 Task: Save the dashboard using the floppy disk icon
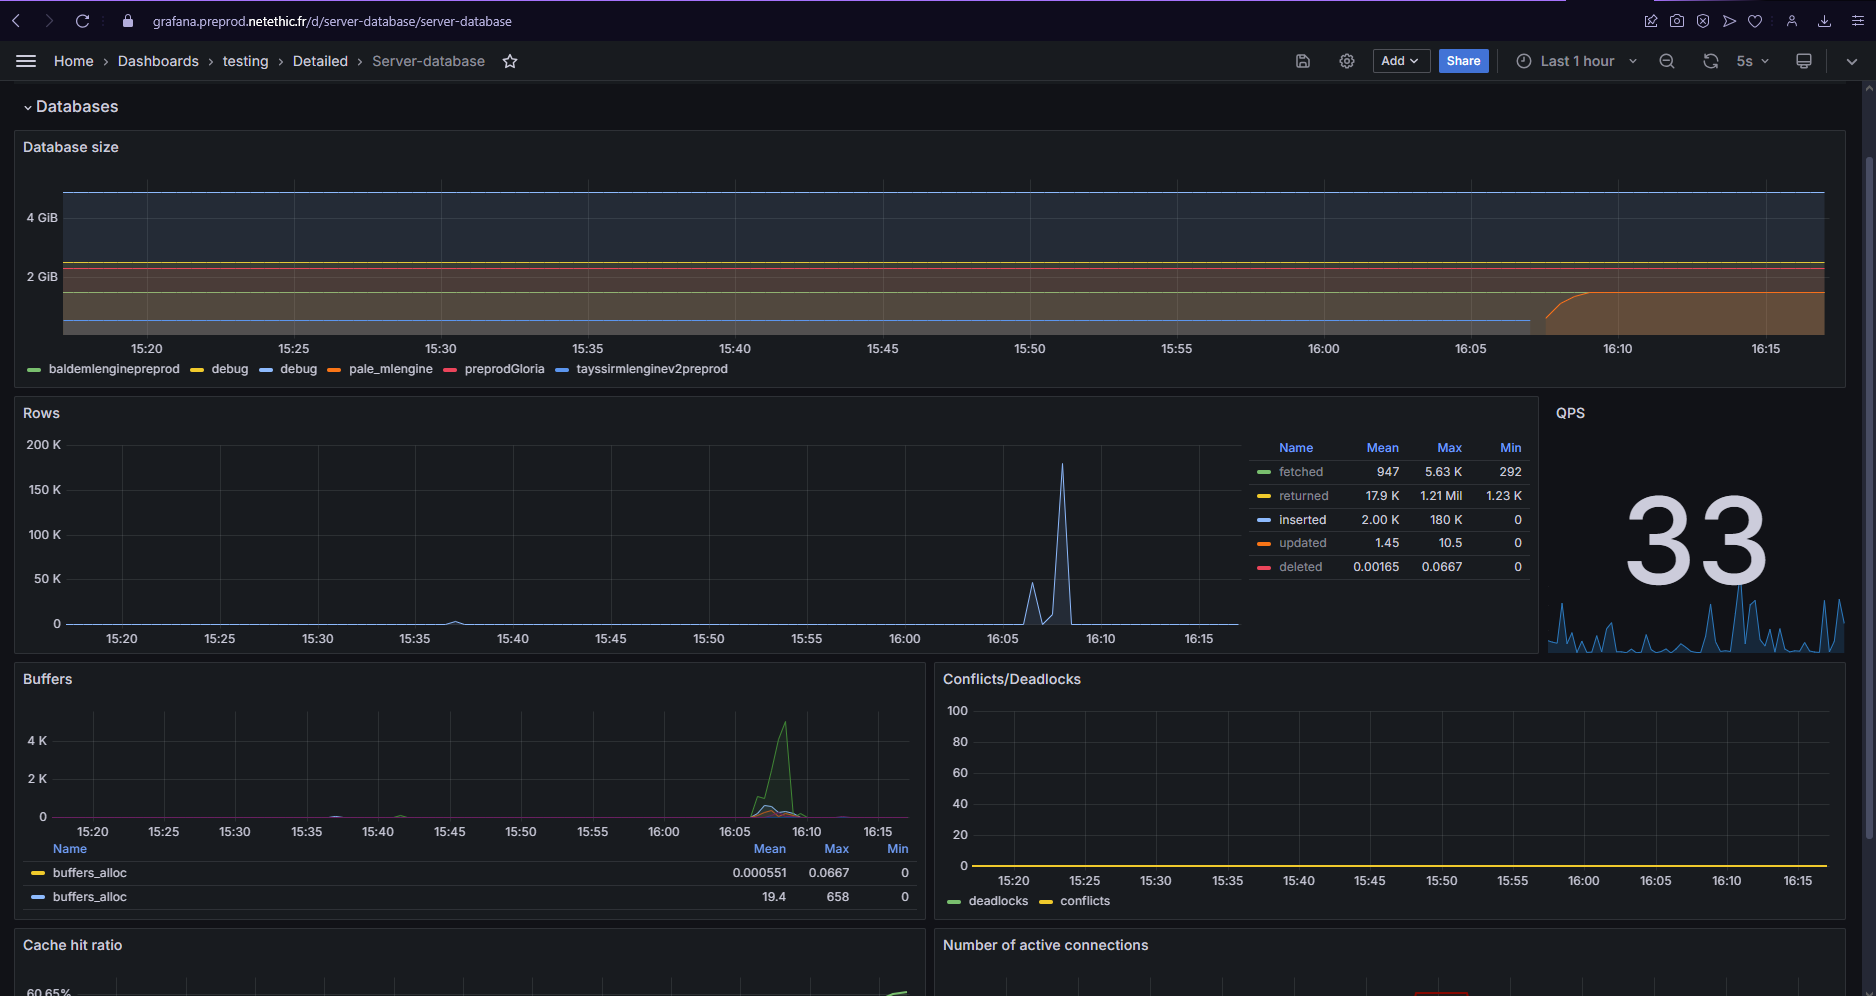(1302, 61)
